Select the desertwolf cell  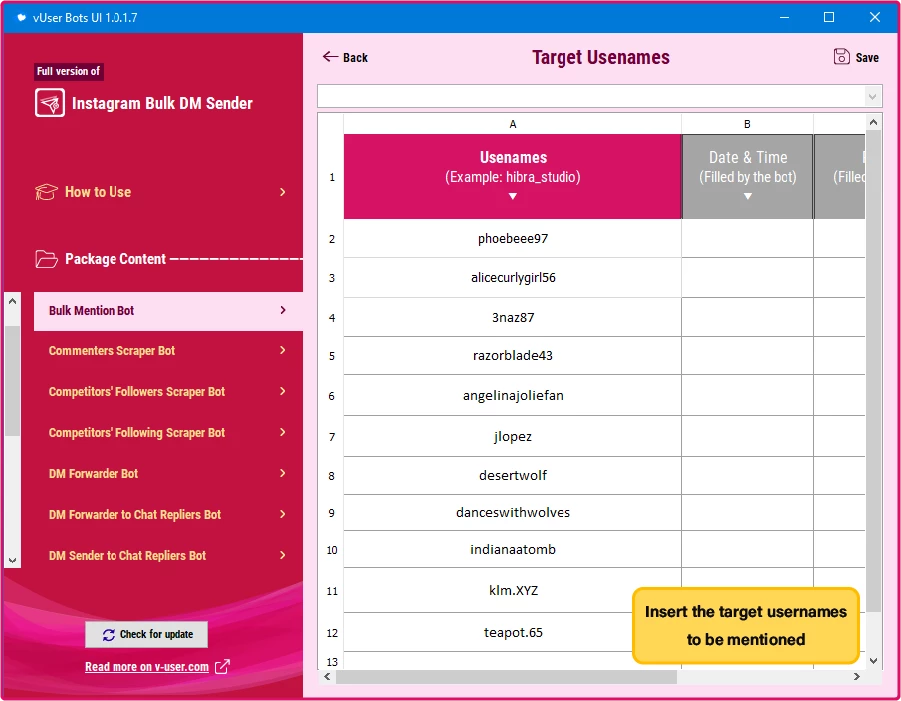click(x=513, y=476)
